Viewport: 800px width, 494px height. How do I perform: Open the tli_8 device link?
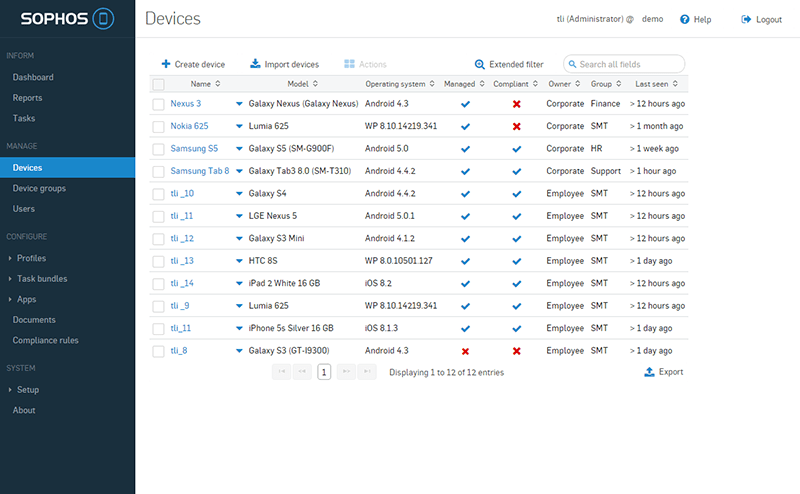(179, 351)
